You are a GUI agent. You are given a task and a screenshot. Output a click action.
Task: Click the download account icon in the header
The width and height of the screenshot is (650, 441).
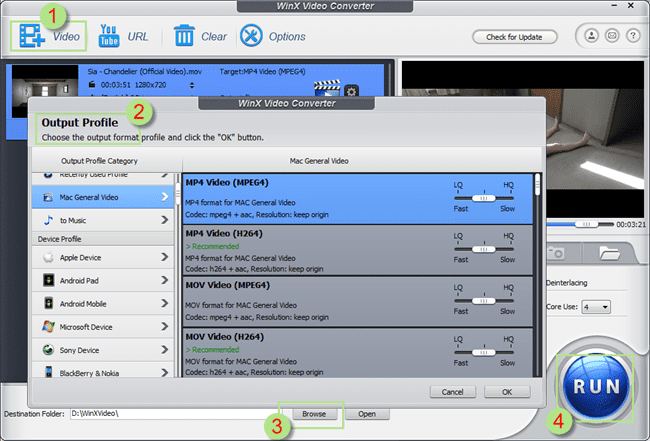(x=592, y=36)
